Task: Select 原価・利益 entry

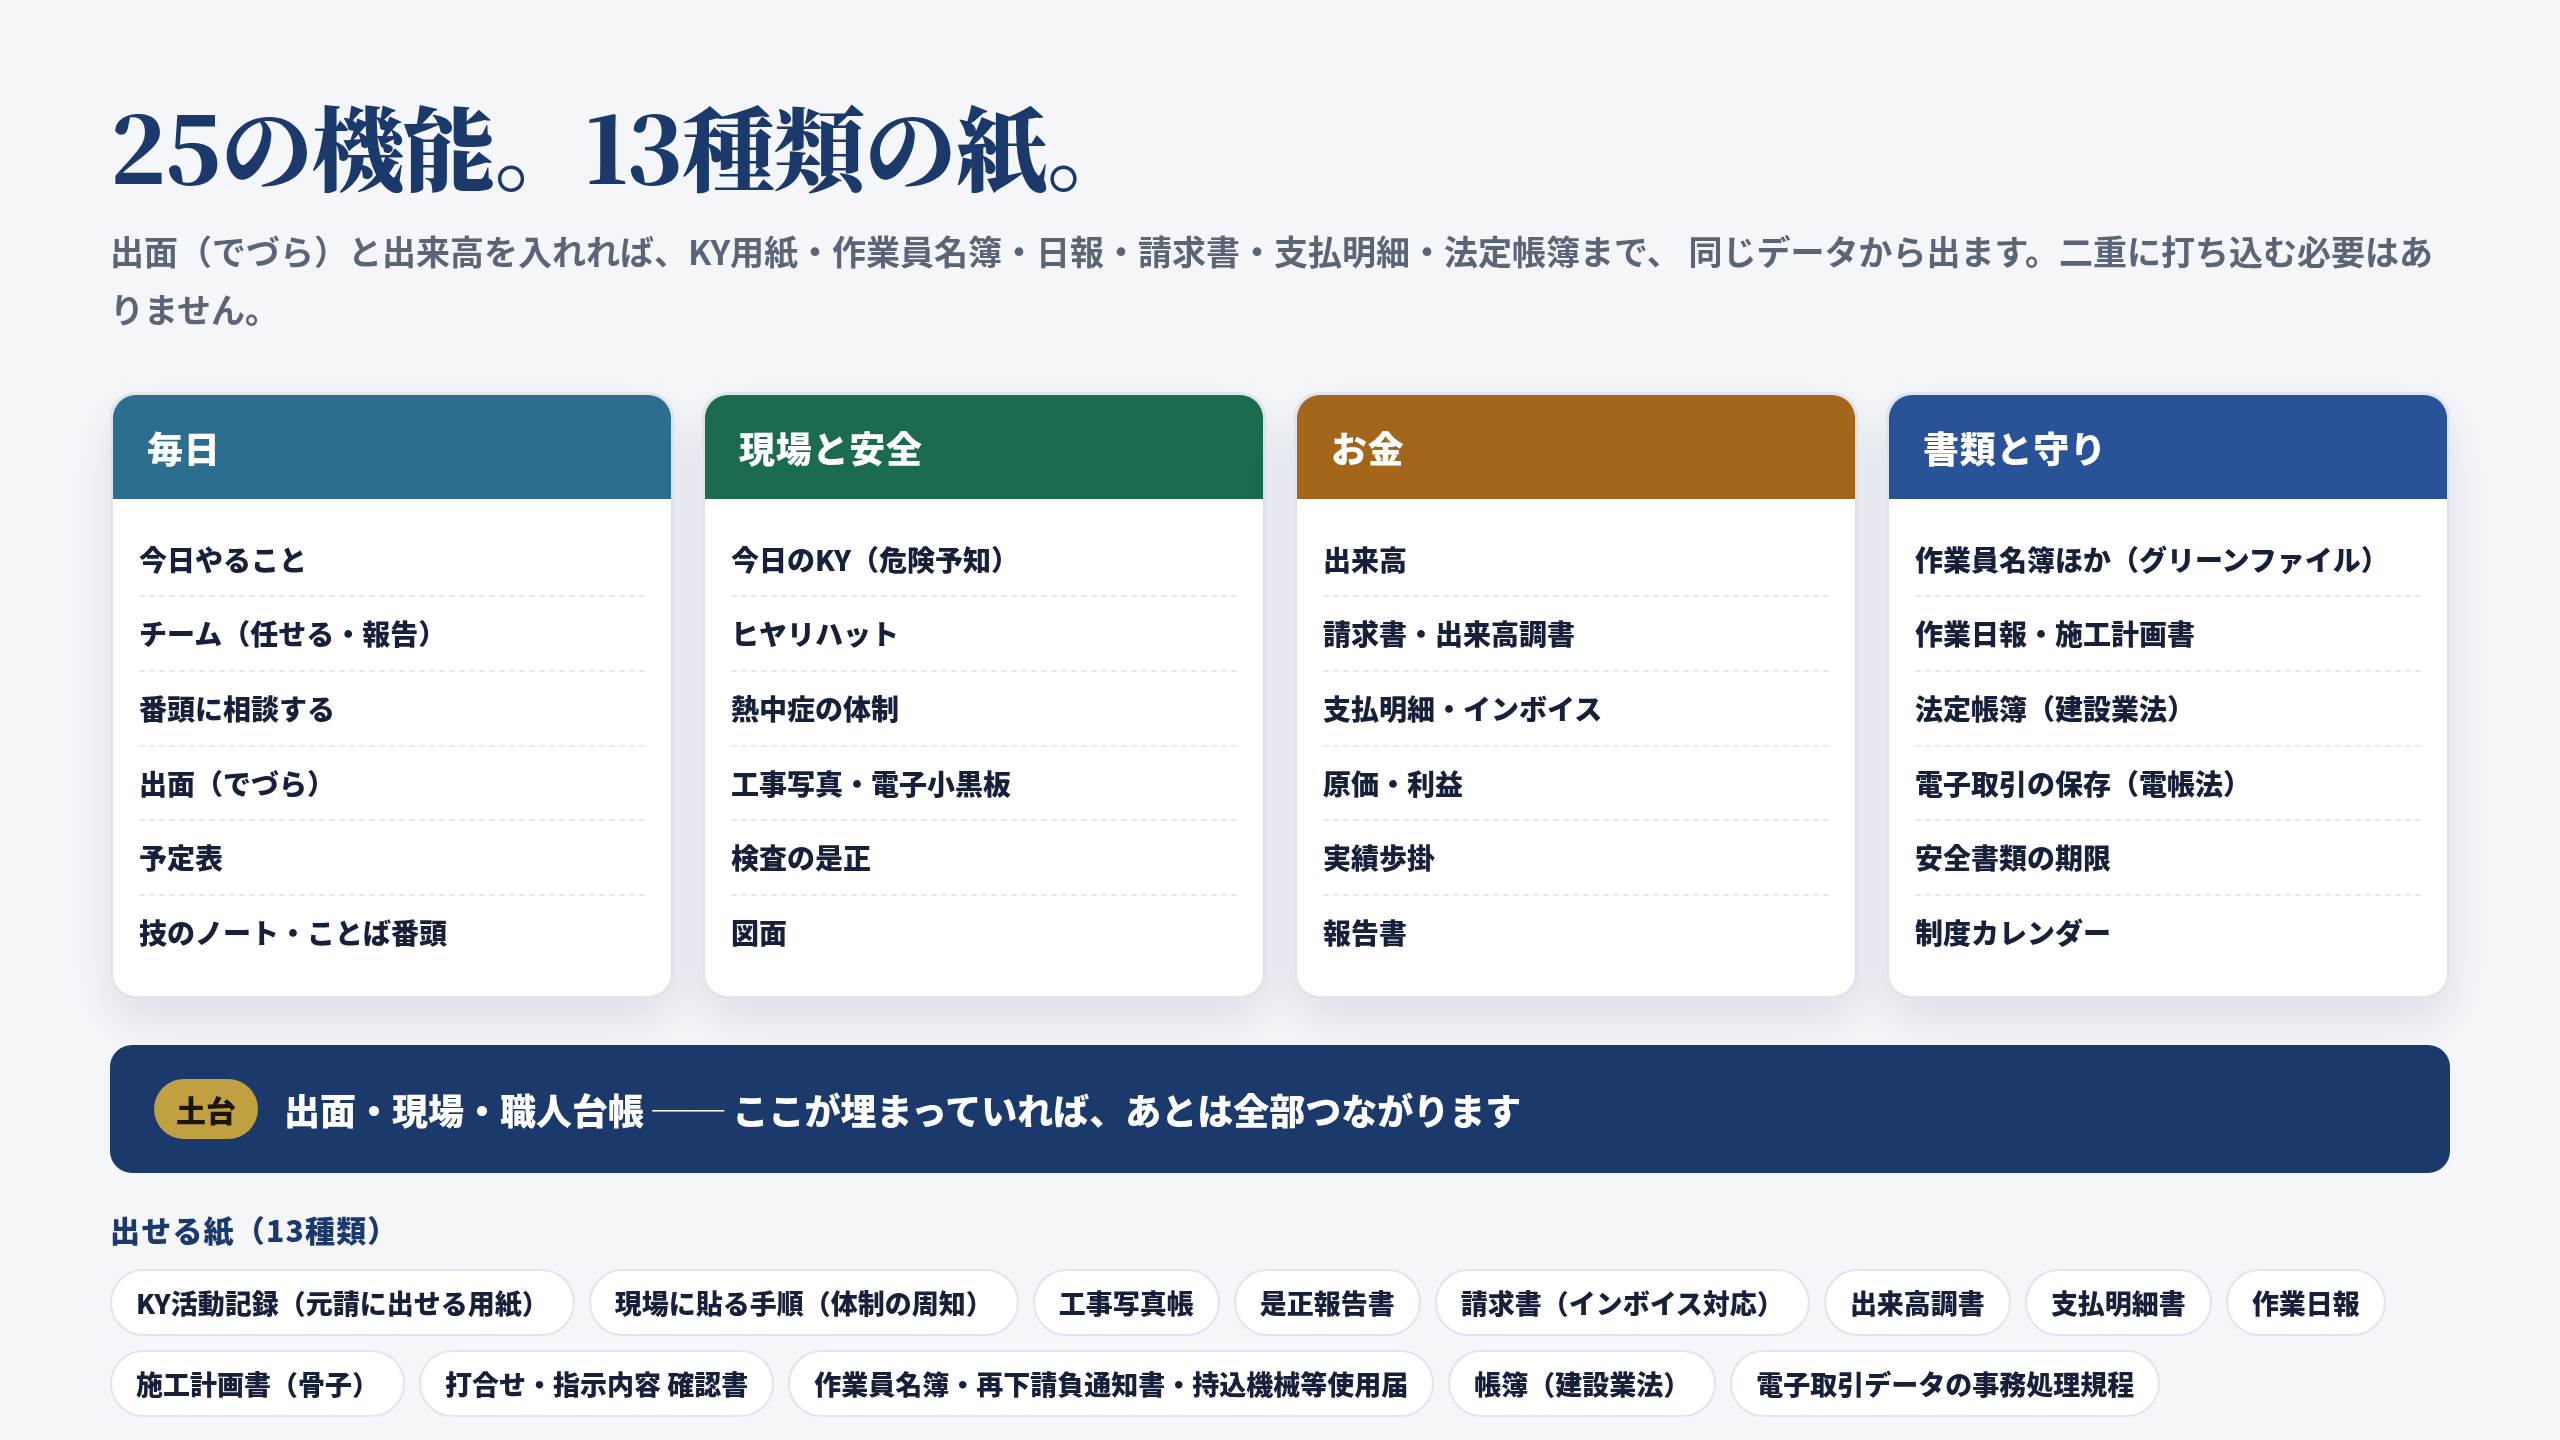Action: [1576, 784]
